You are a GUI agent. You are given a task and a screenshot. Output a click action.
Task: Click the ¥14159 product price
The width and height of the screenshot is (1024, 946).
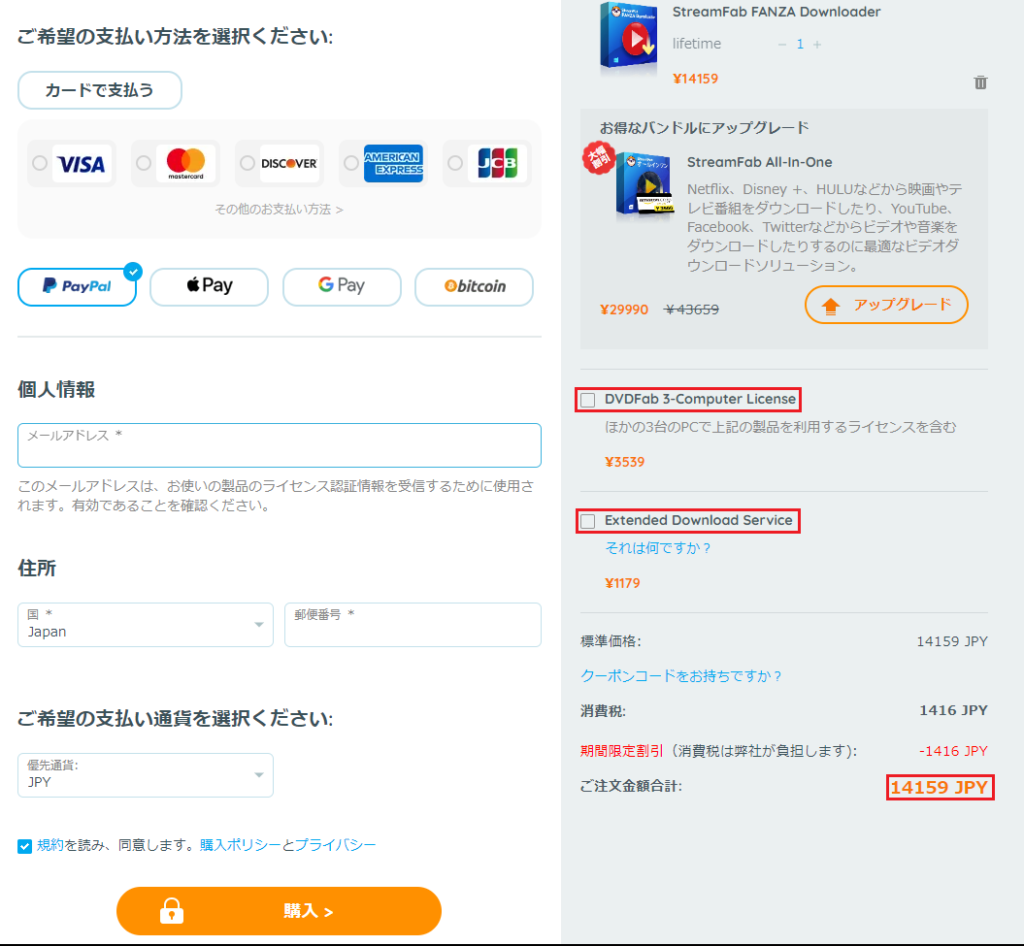click(x=696, y=79)
